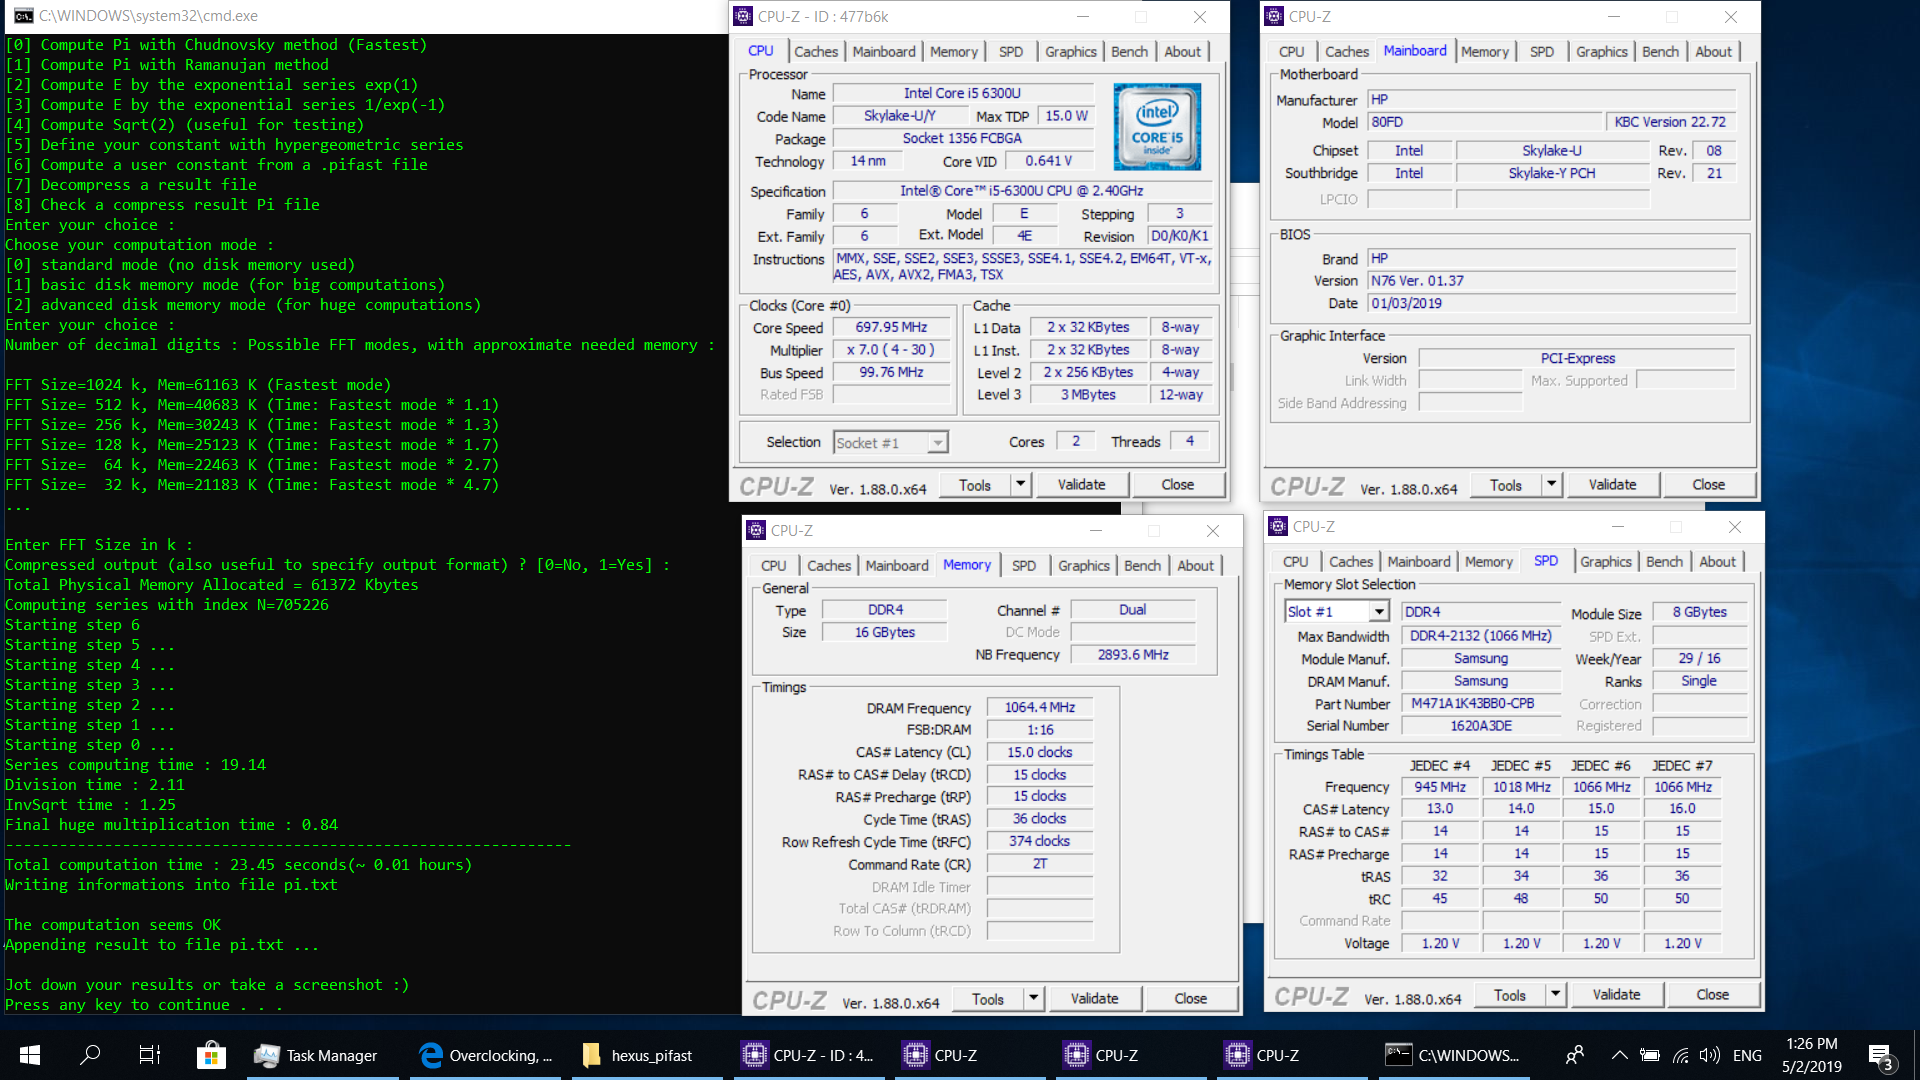Click Tools button in SPD window

1509,995
